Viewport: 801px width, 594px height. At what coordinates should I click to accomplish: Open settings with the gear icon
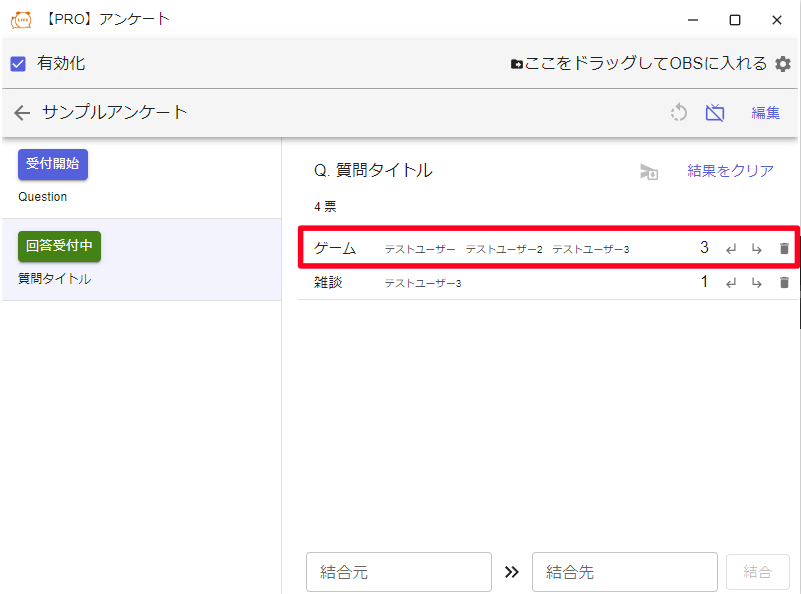coord(783,64)
